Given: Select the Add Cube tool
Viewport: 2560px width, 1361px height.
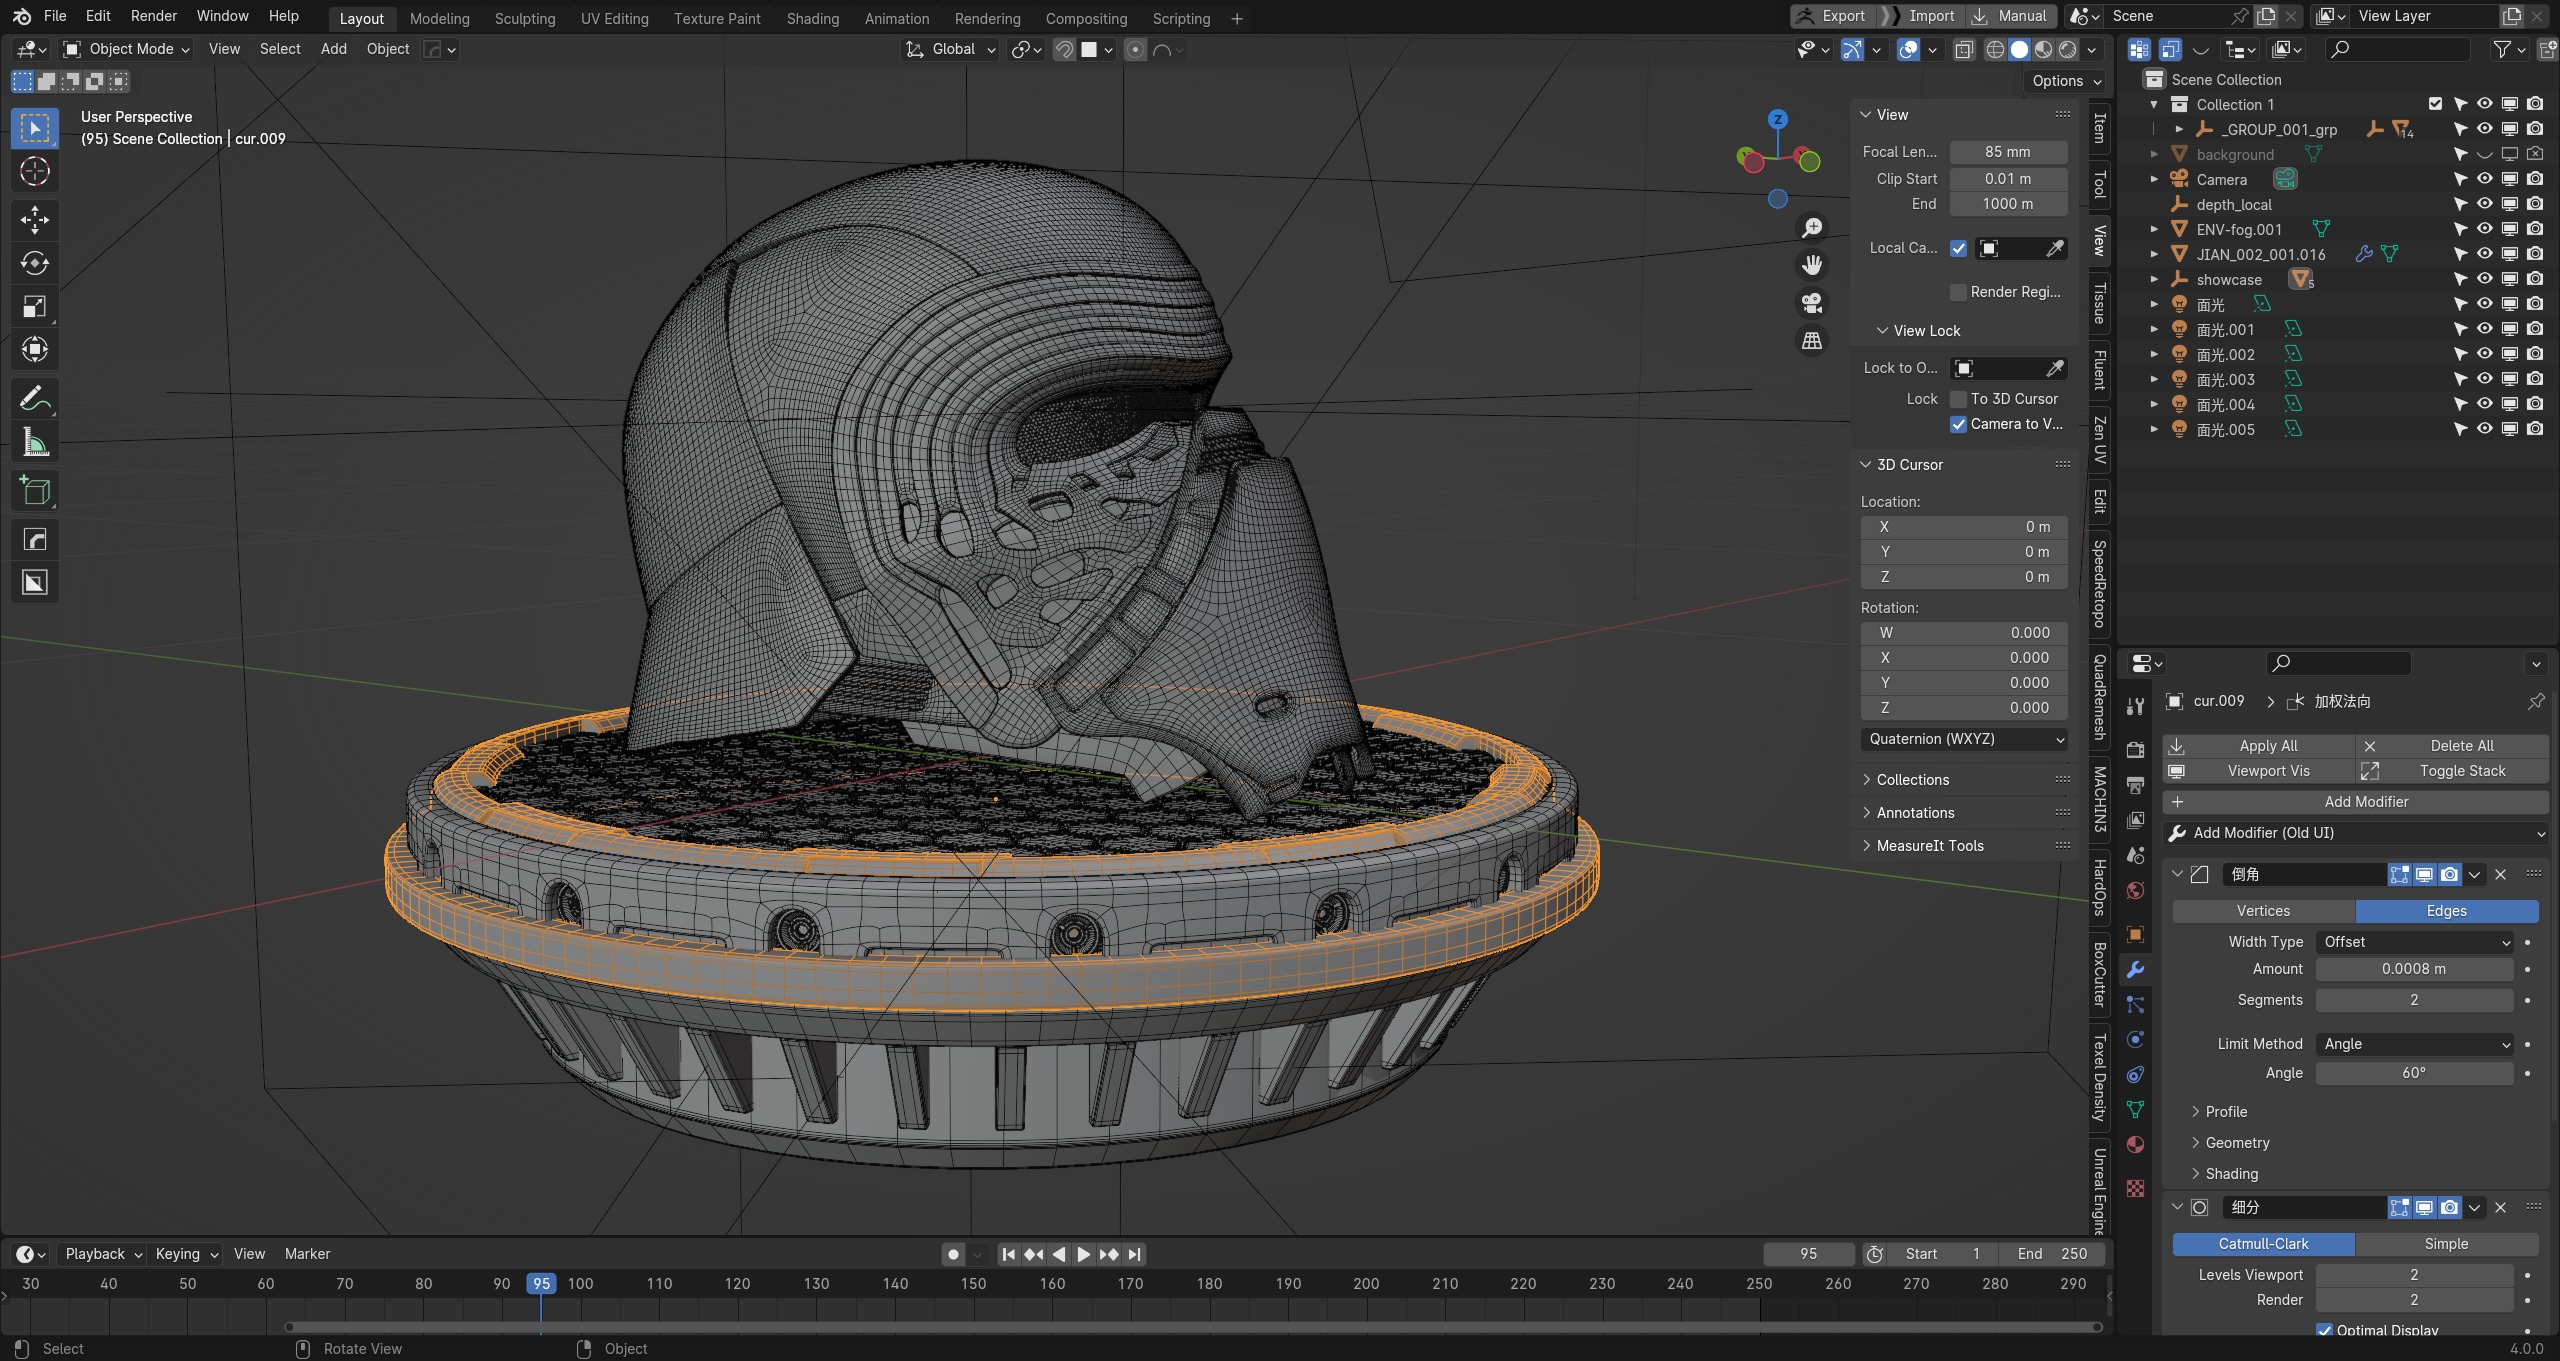Looking at the screenshot, I should click(35, 491).
